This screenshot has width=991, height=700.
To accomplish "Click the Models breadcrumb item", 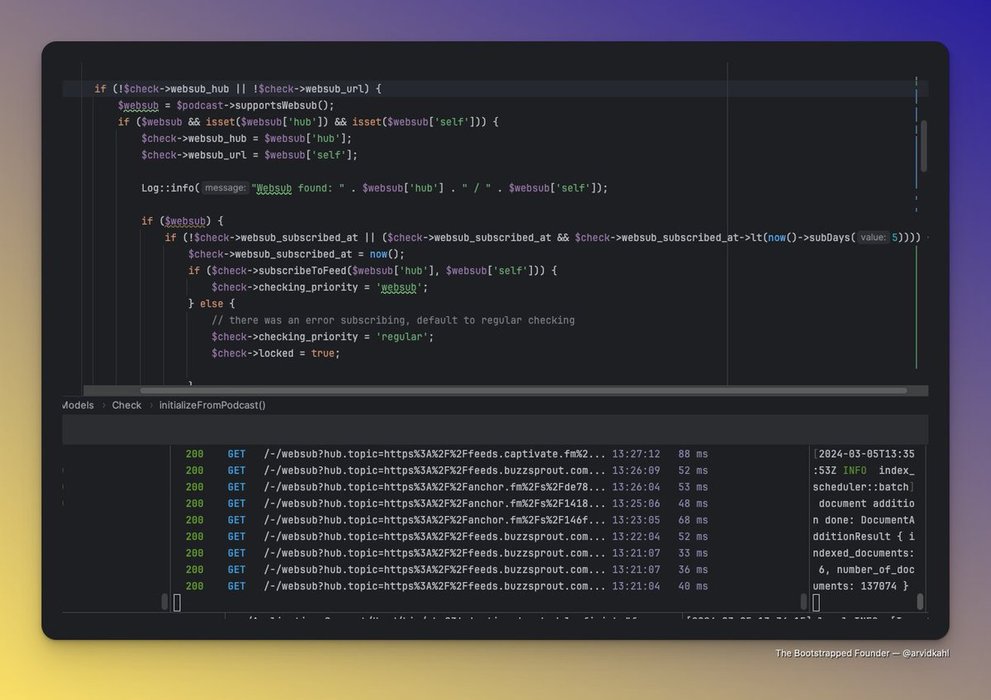I will (78, 405).
